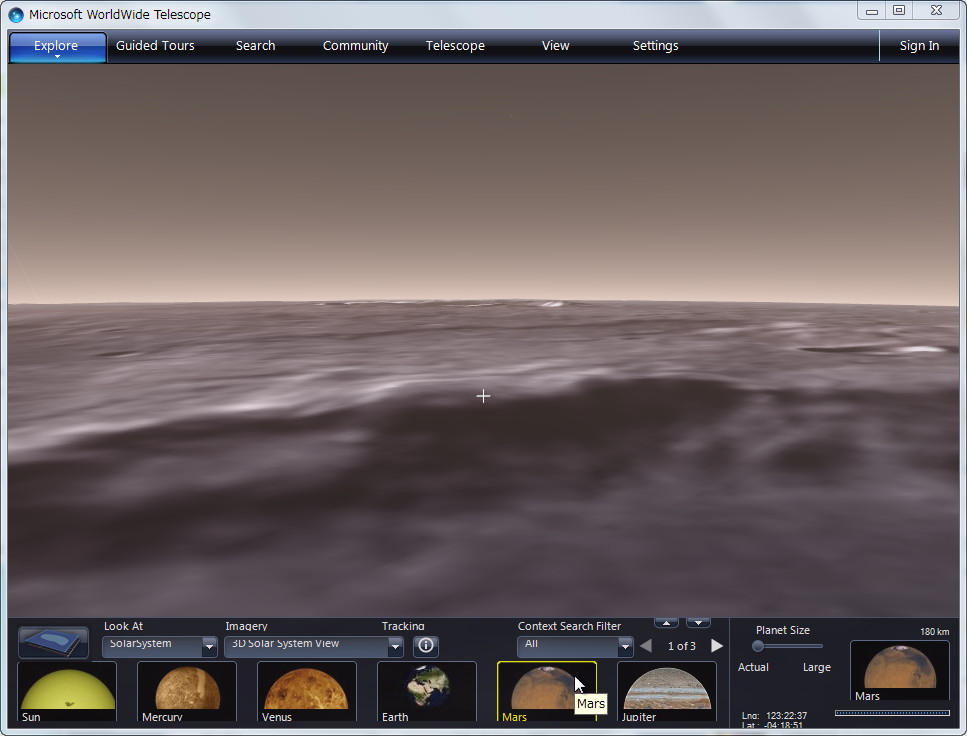The image size is (967, 736).
Task: Click the '1 of 3' page indicator
Action: click(681, 646)
